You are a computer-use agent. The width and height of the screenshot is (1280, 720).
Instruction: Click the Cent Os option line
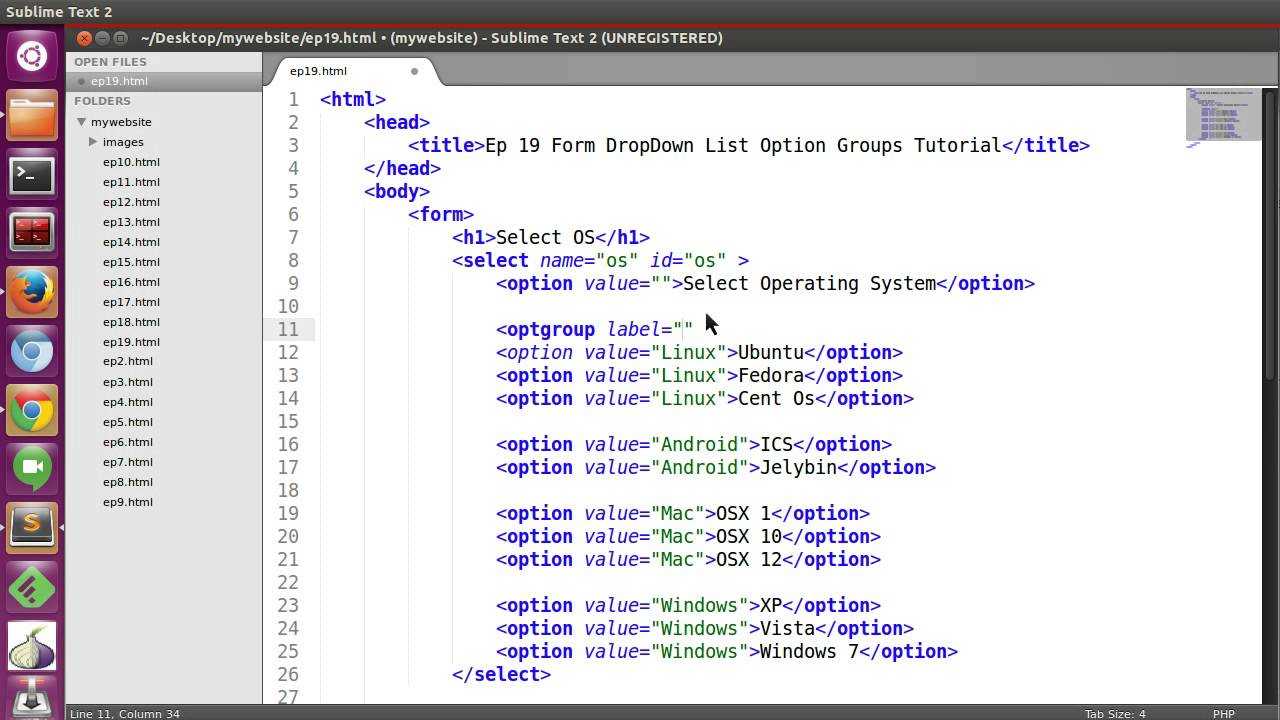pos(705,398)
